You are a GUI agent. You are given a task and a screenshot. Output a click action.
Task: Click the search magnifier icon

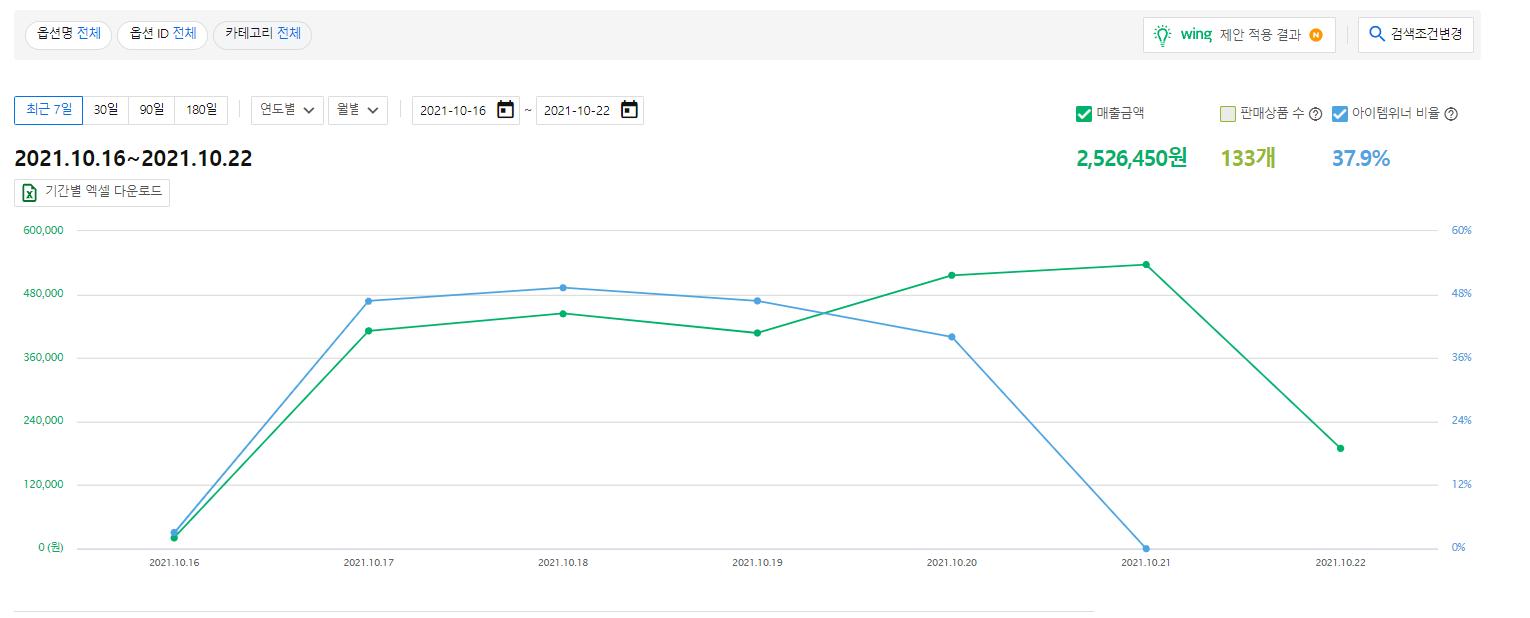[1377, 34]
